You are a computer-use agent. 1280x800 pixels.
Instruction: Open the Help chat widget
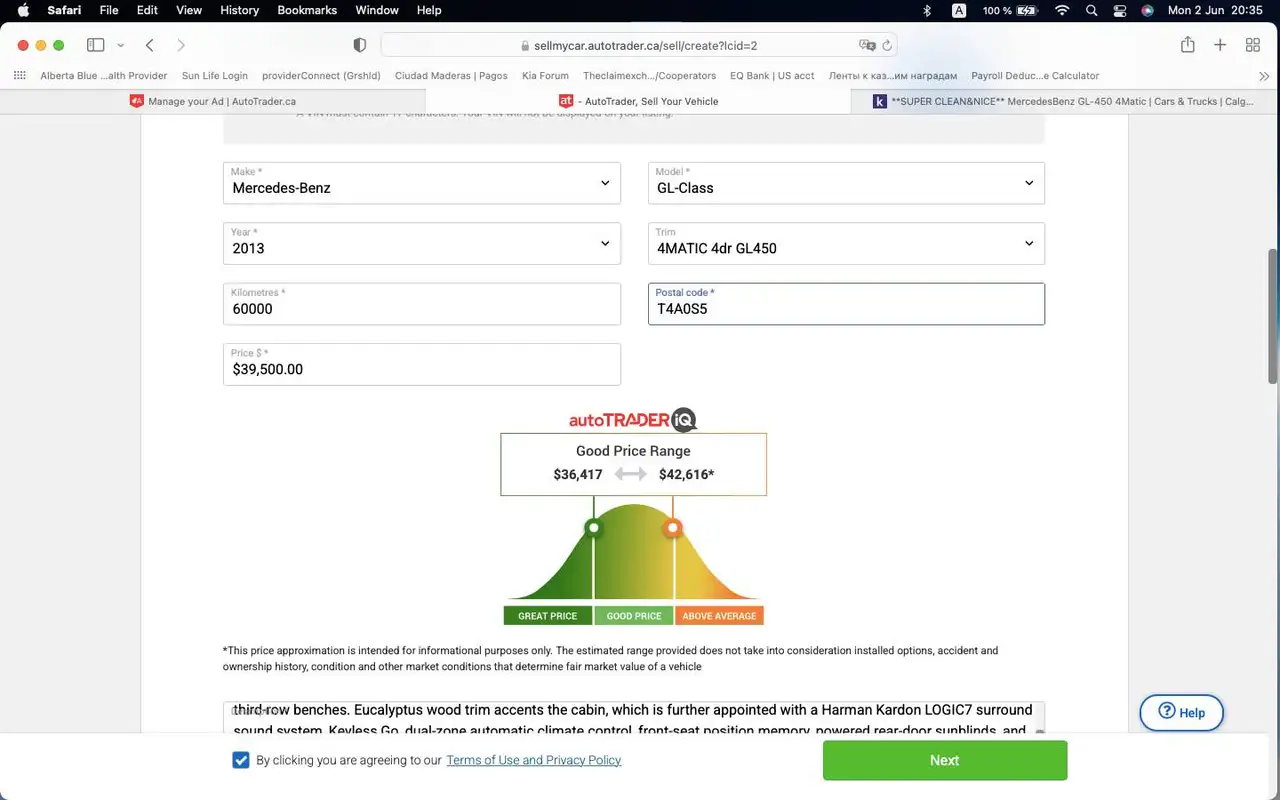click(x=1181, y=712)
